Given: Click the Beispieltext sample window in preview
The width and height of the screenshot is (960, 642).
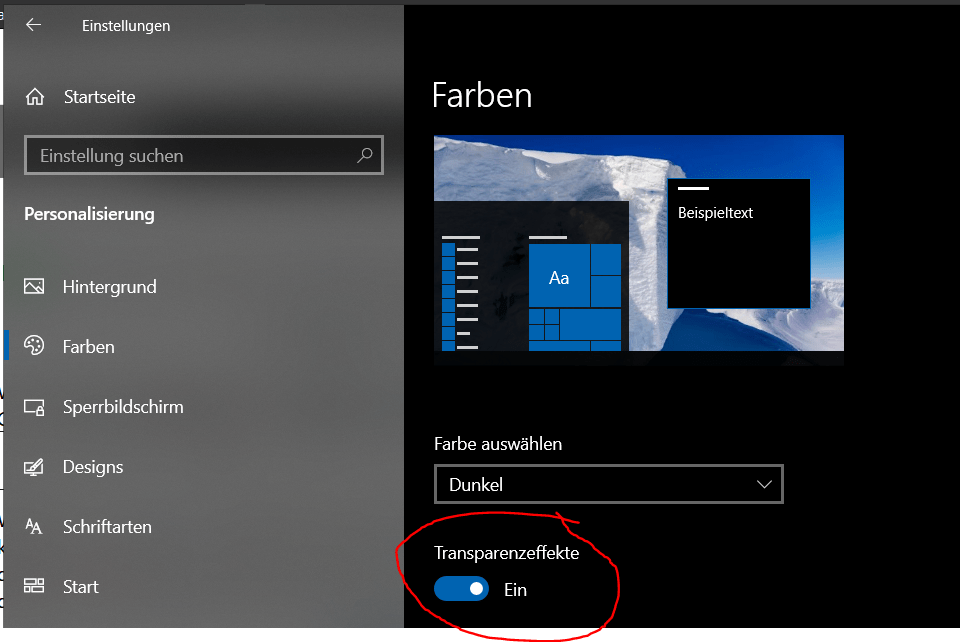Looking at the screenshot, I should [x=738, y=243].
